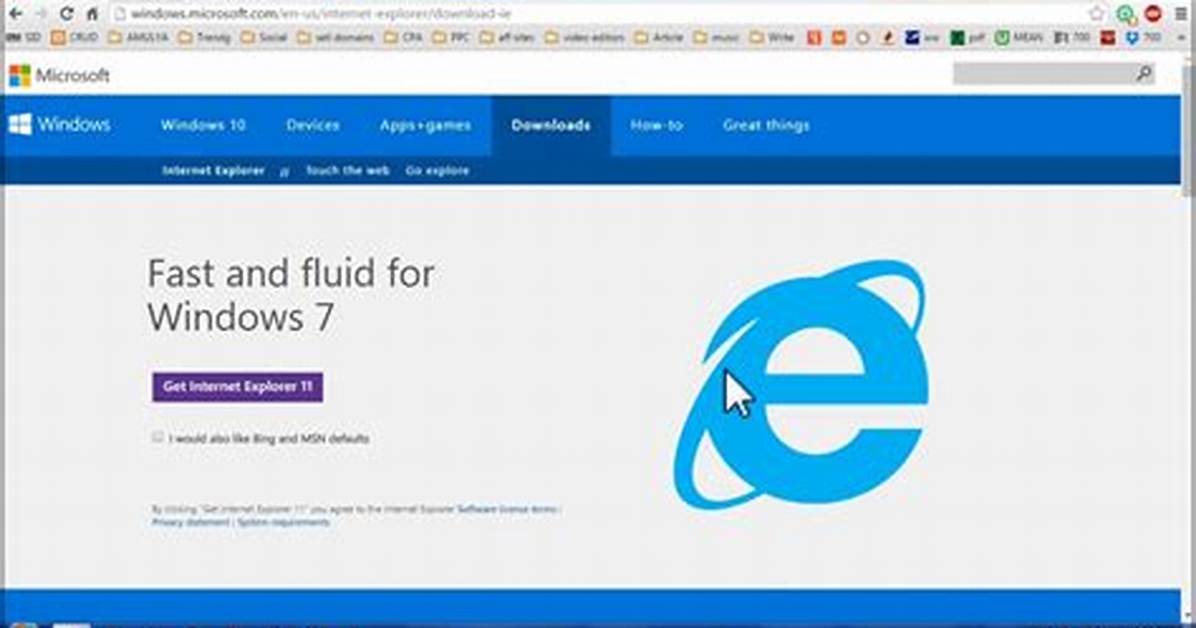Open the Privacy statement link
Screen dimensions: 1196x628
[191, 523]
